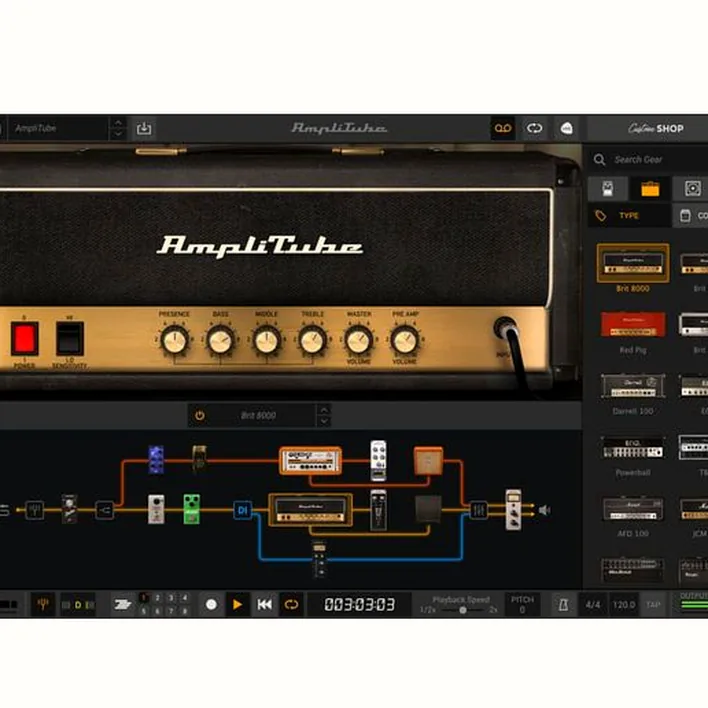Select the Powerball amp thumbnail
The height and width of the screenshot is (708, 708).
(633, 447)
